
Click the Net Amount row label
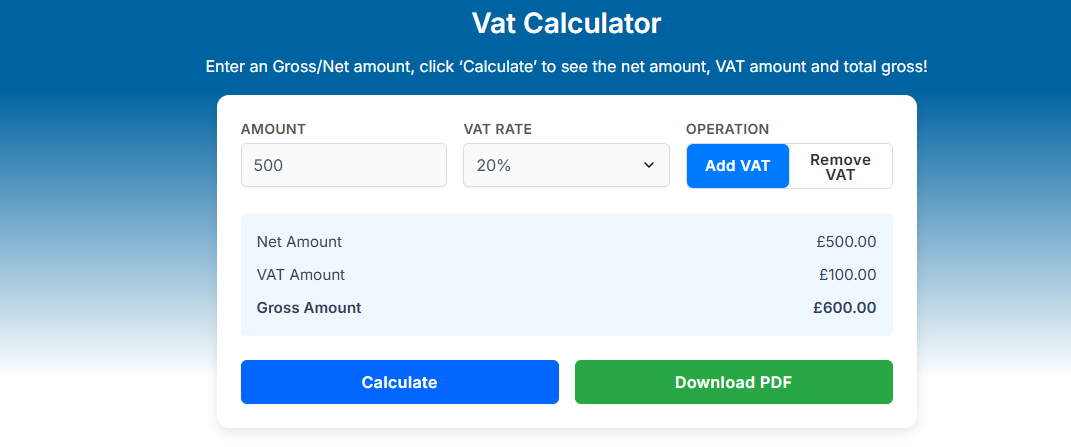pos(299,242)
